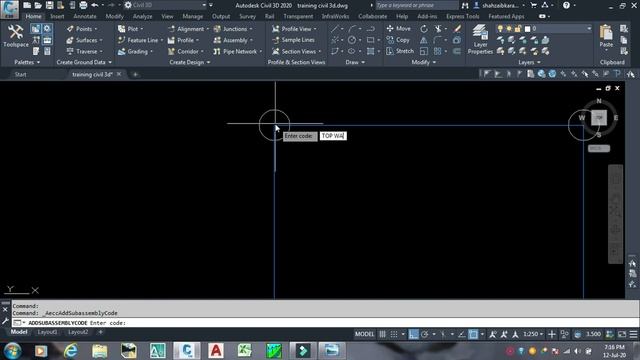
Task: Toggle the layer lock padlock icon
Action: (518, 29)
